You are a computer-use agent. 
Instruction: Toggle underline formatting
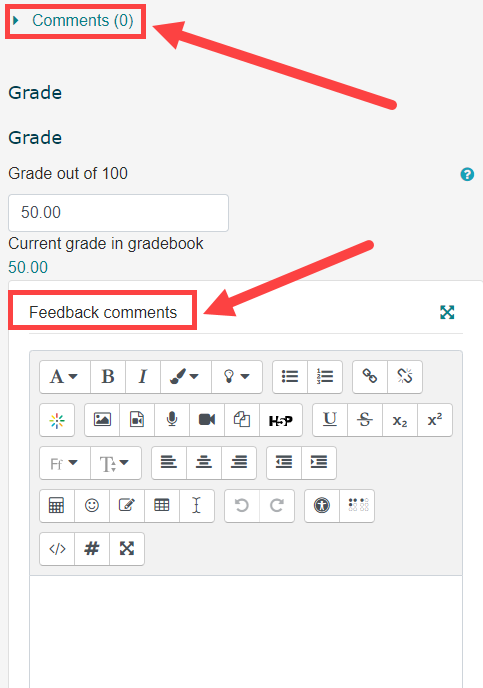tap(330, 420)
